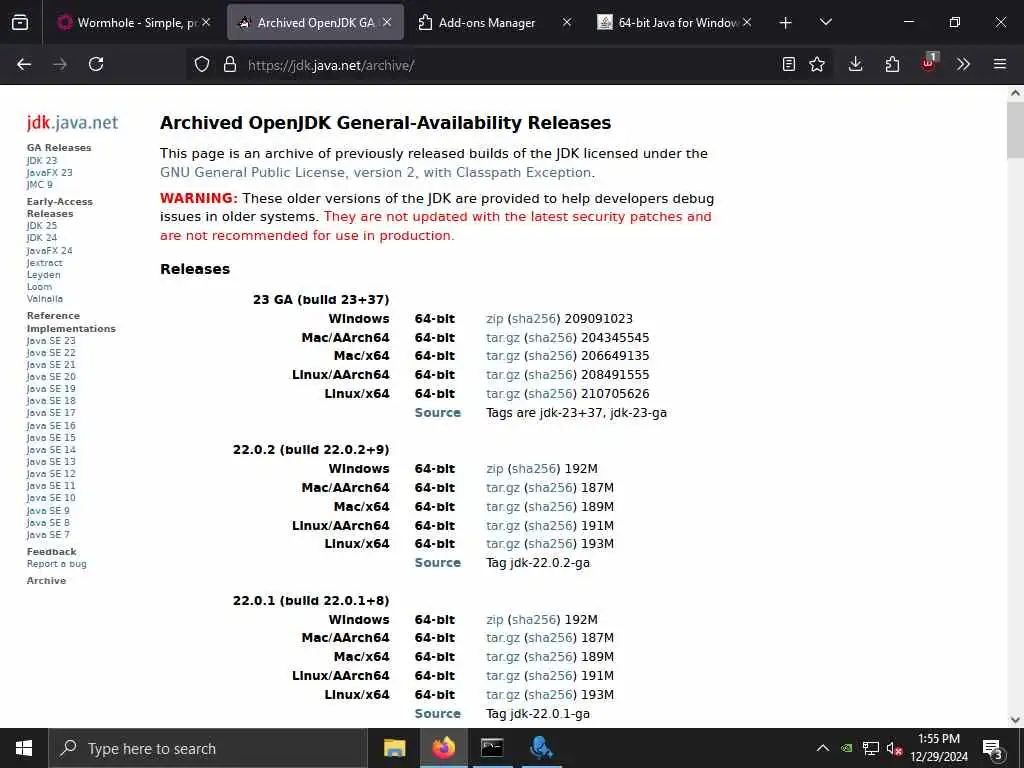
Task: Open the Windows Start menu
Action: [x=24, y=748]
